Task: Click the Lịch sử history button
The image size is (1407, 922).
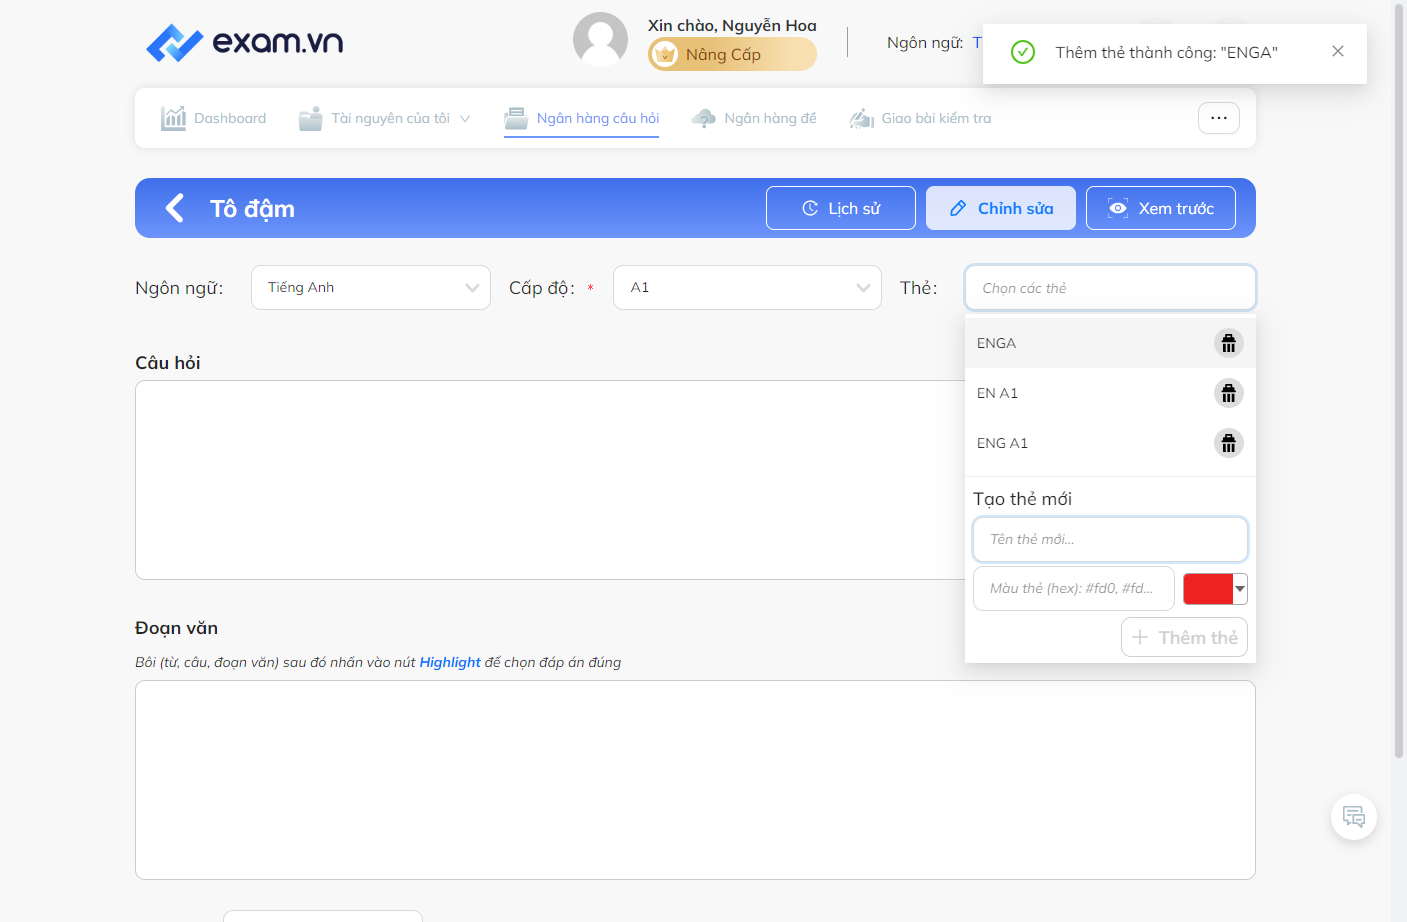Action: pyautogui.click(x=841, y=208)
